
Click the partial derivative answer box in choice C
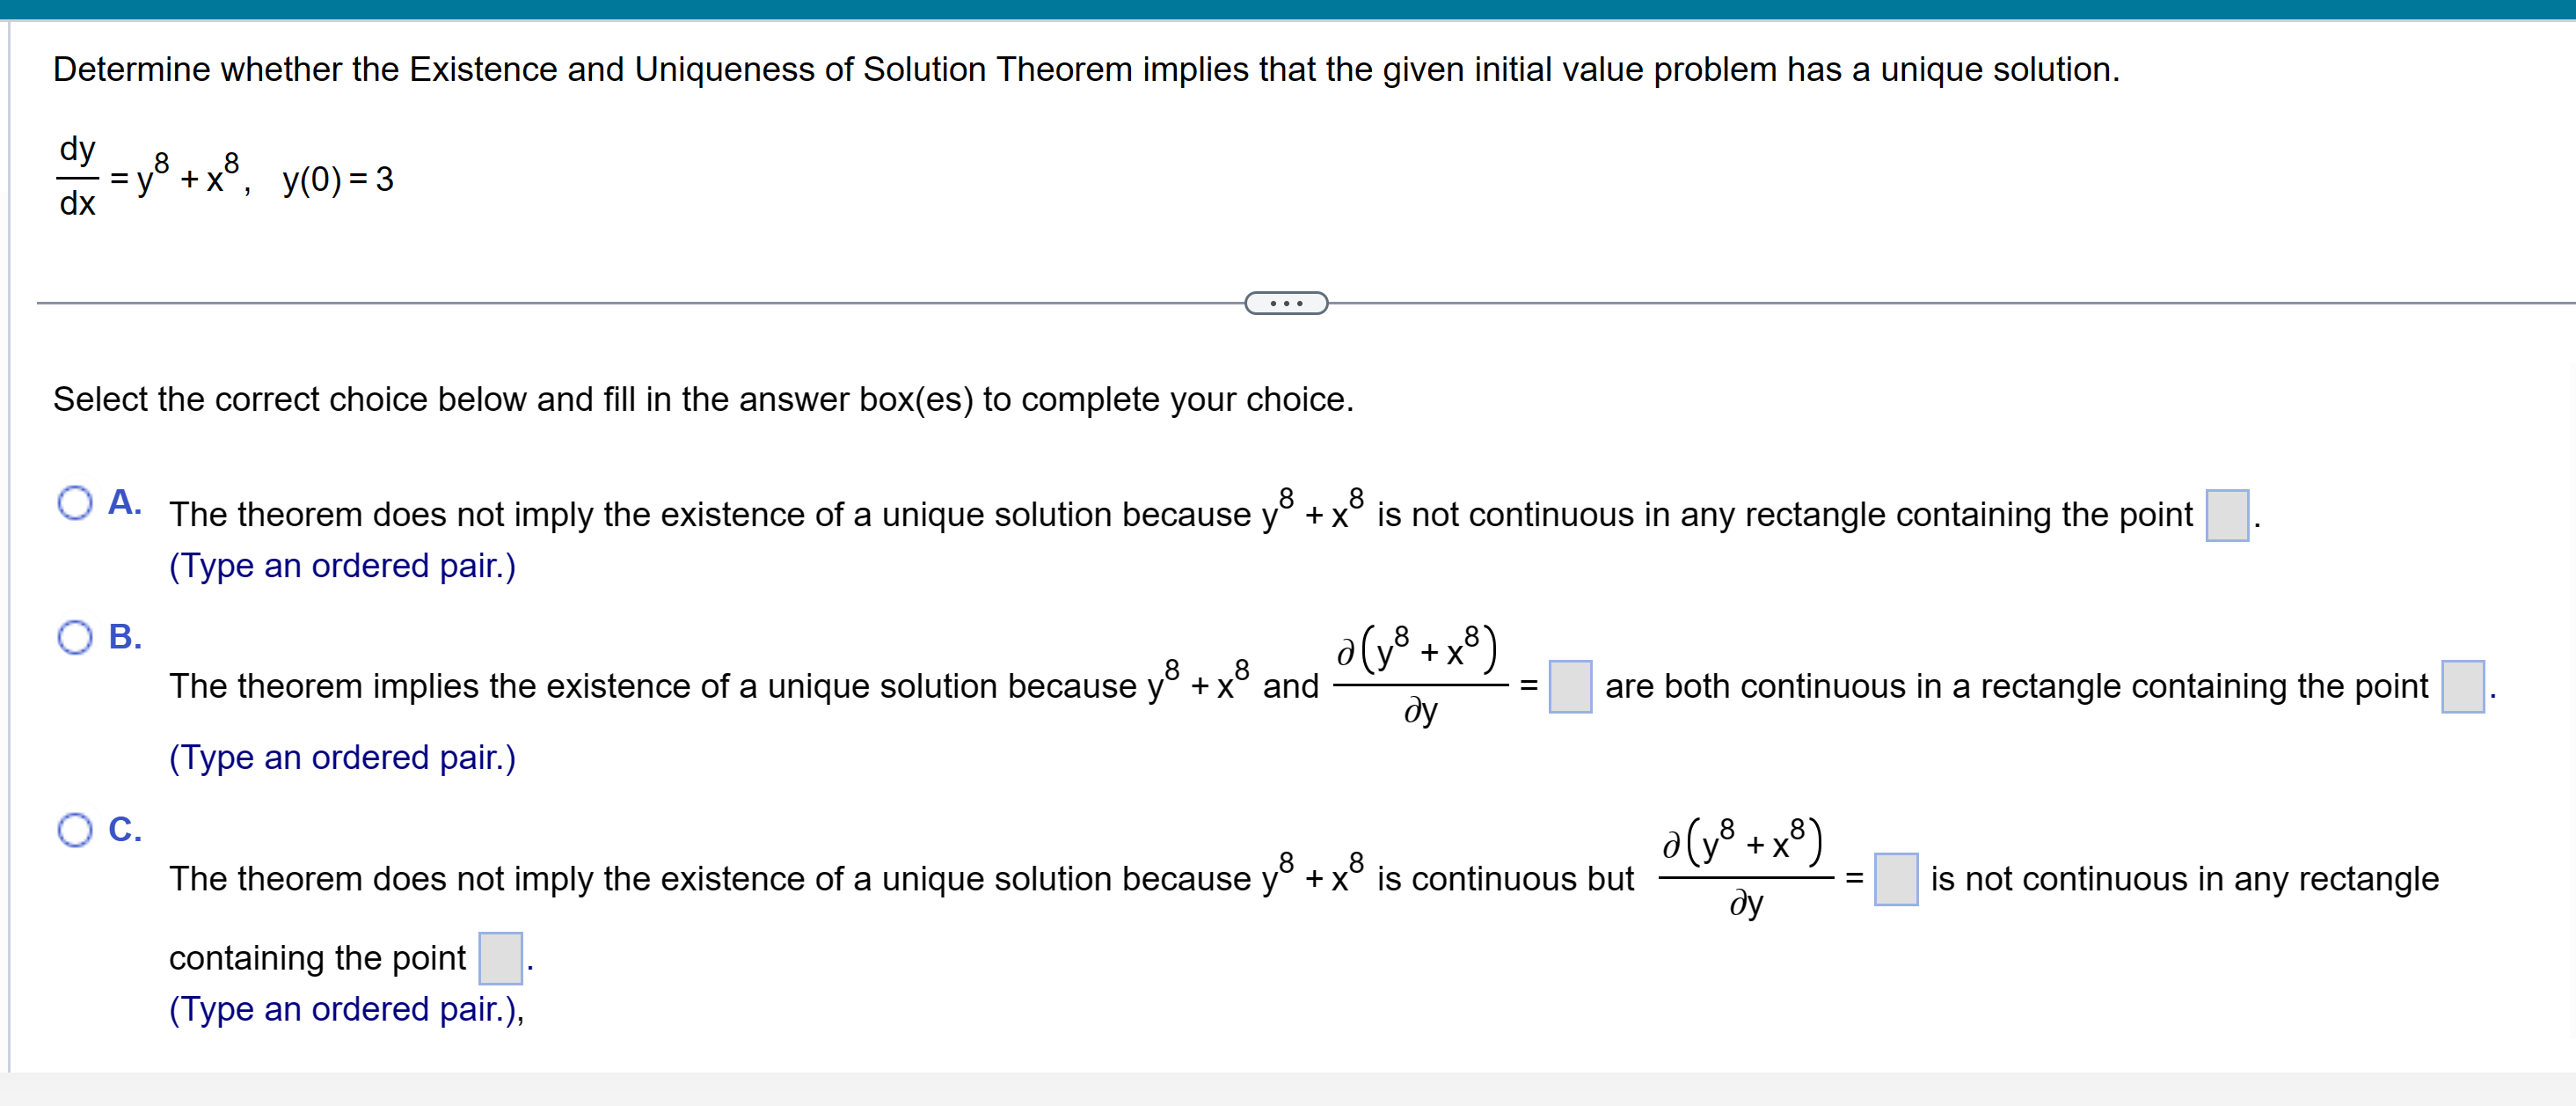point(1896,879)
